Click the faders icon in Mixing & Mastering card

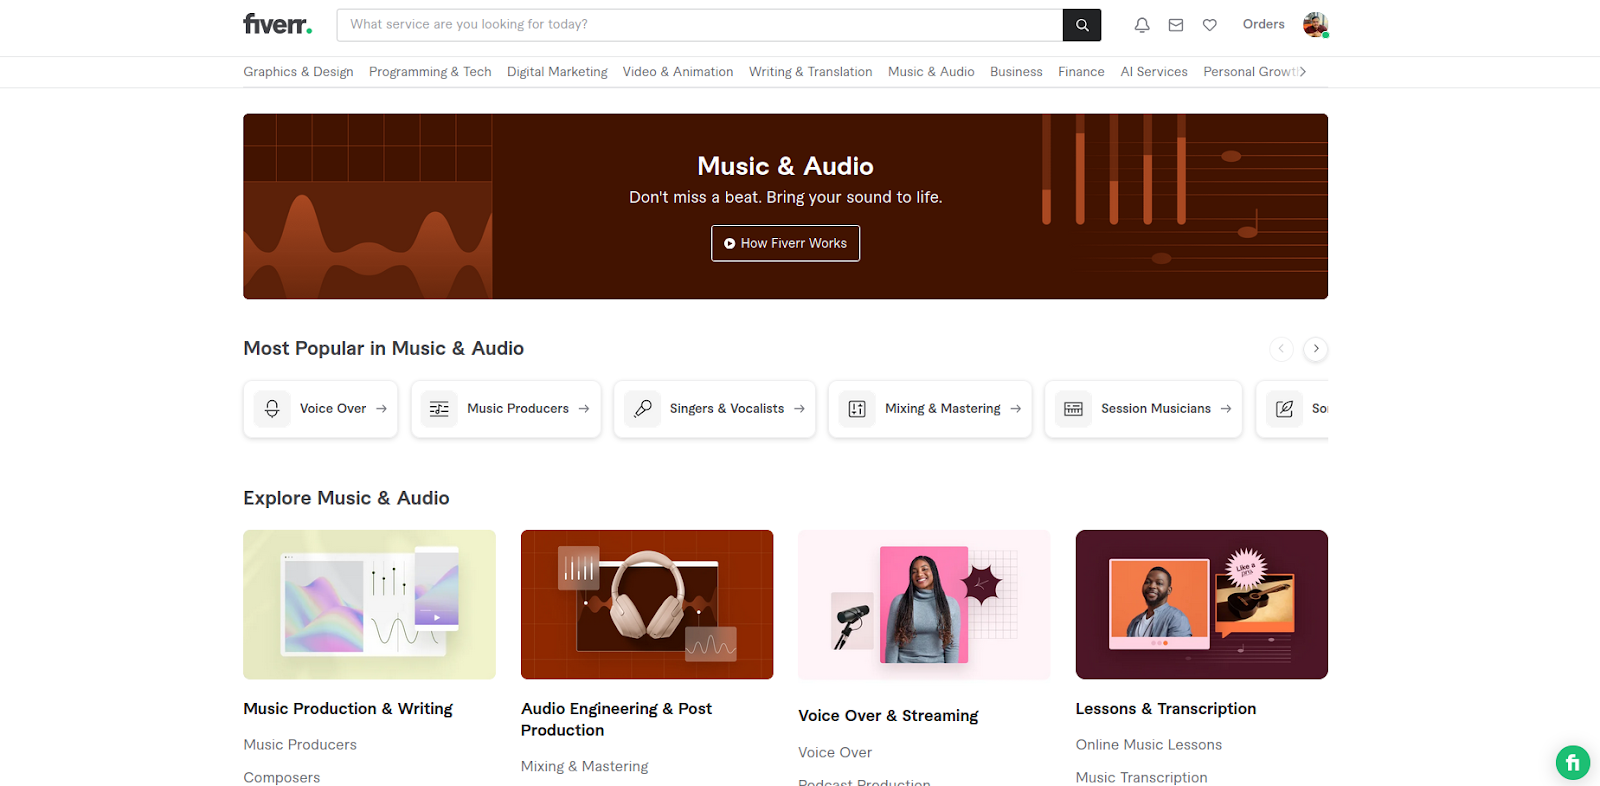tap(857, 409)
